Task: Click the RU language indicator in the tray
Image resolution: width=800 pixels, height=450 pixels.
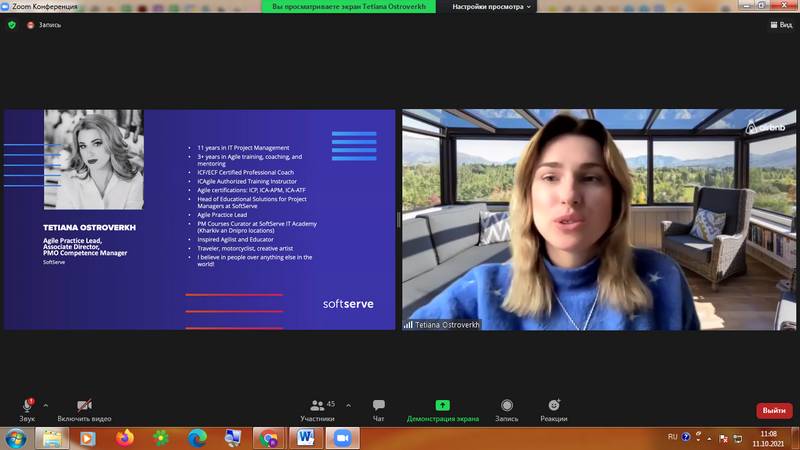Action: 672,437
